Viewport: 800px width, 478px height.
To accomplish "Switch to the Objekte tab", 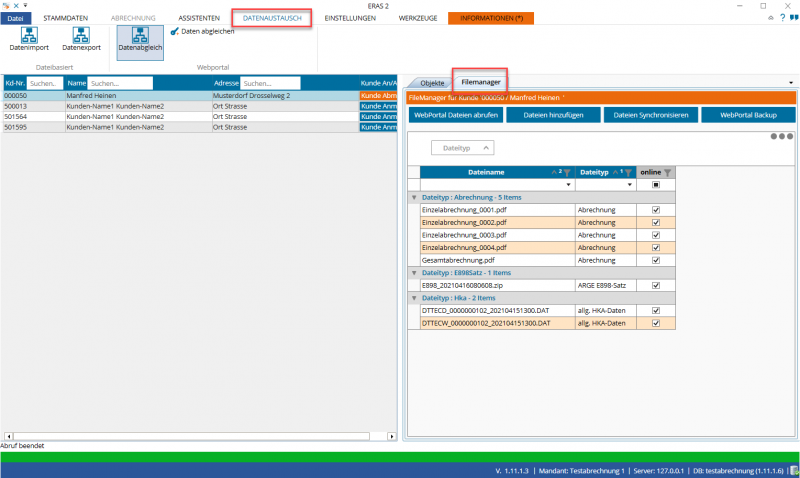I will [x=432, y=83].
